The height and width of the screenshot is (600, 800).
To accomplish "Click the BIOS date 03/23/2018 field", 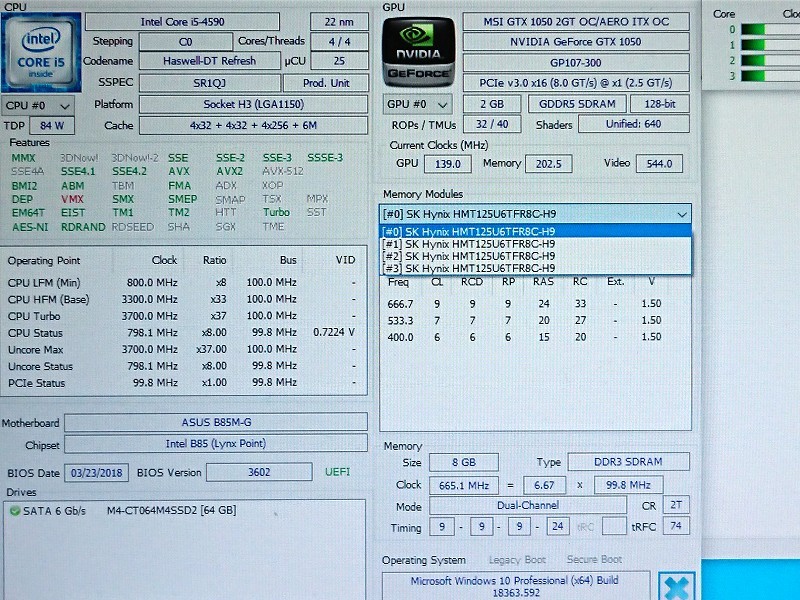I will [96, 472].
